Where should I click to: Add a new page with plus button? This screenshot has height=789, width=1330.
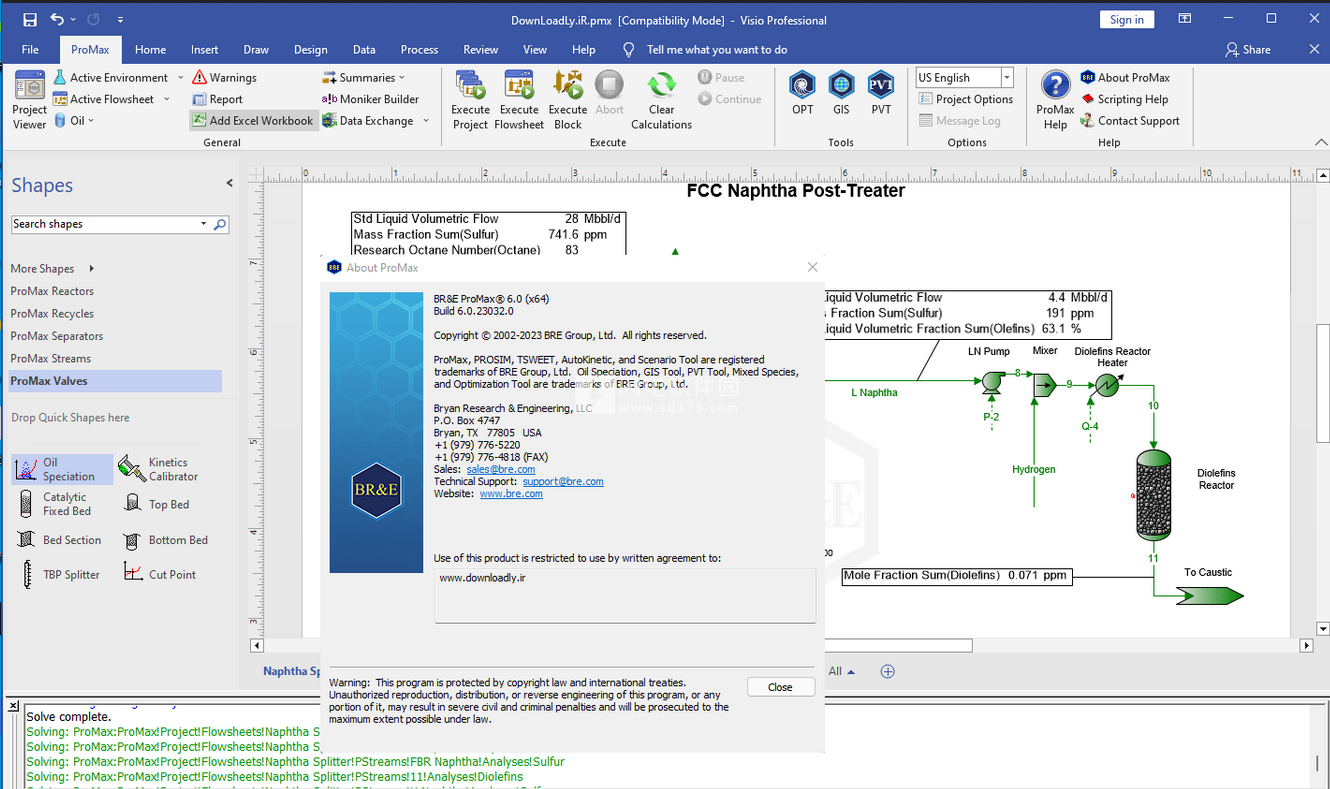887,671
